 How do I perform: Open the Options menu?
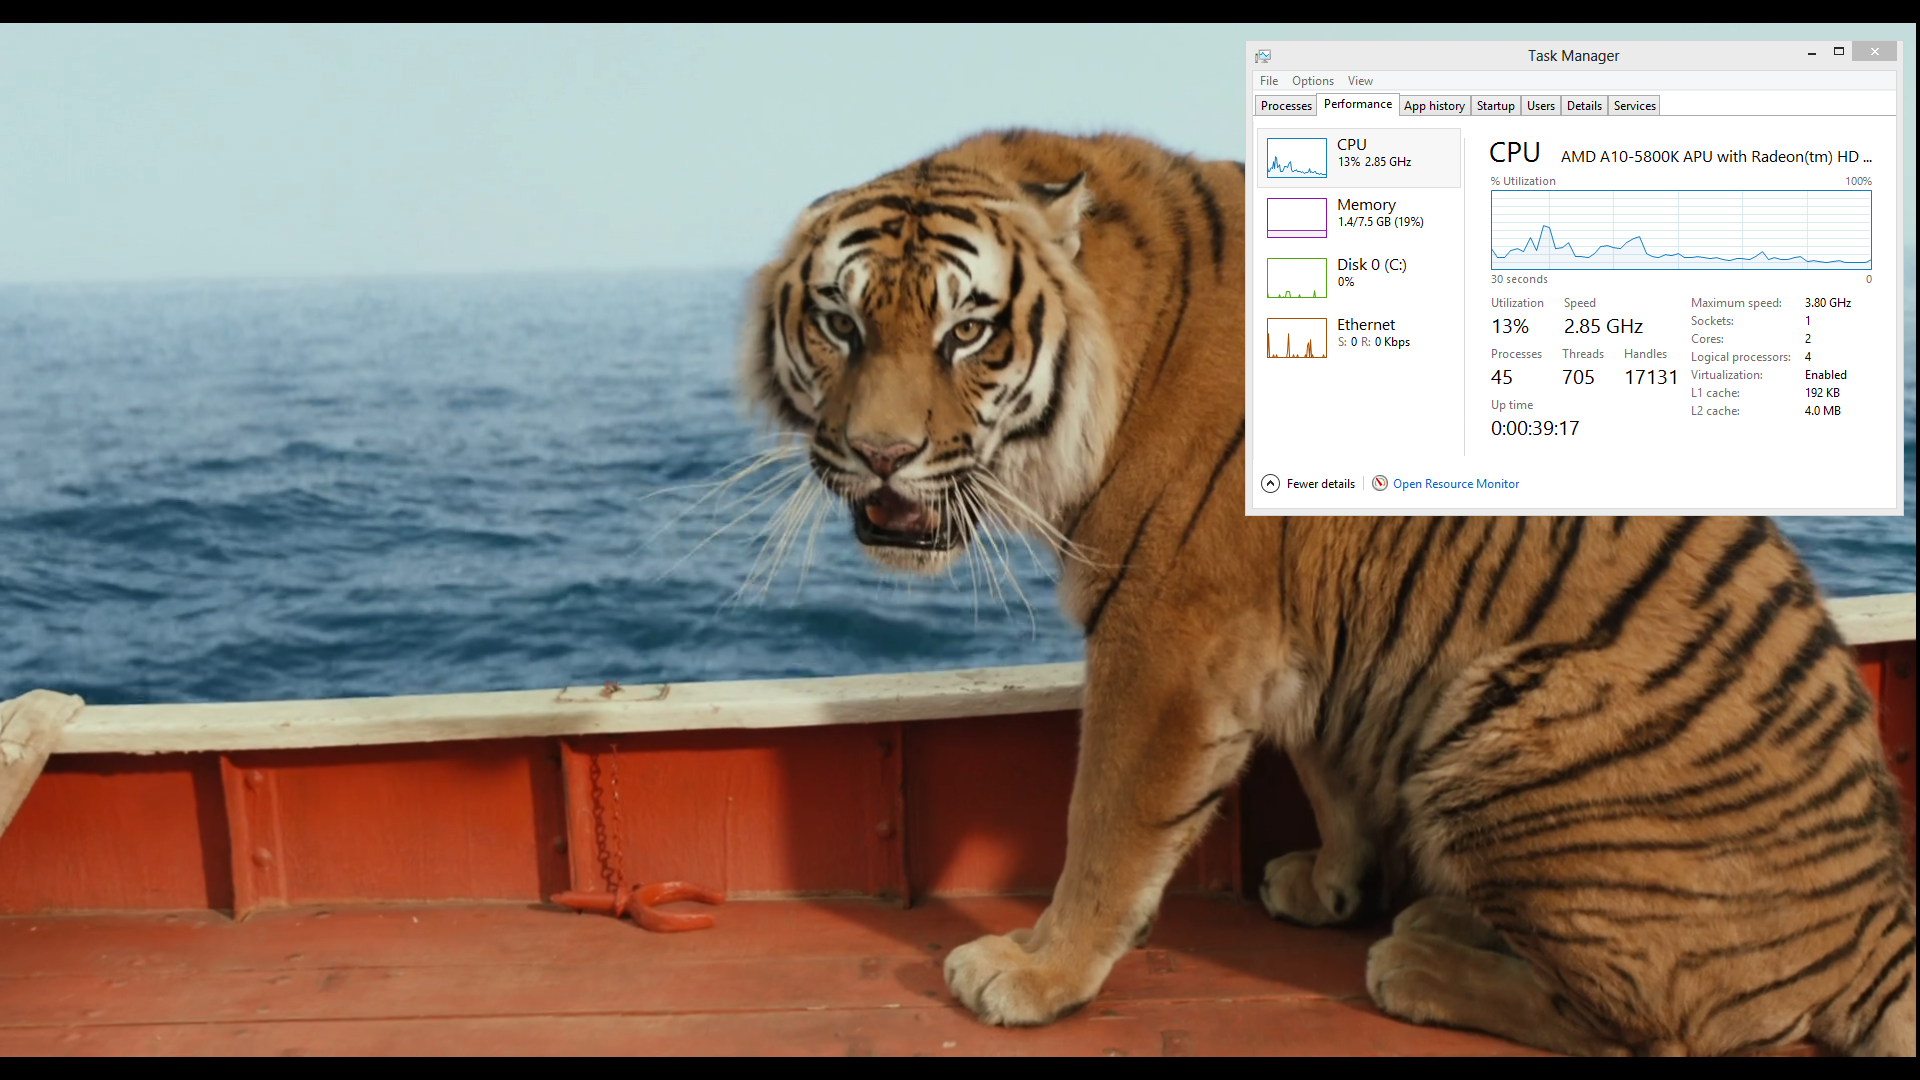click(1313, 81)
